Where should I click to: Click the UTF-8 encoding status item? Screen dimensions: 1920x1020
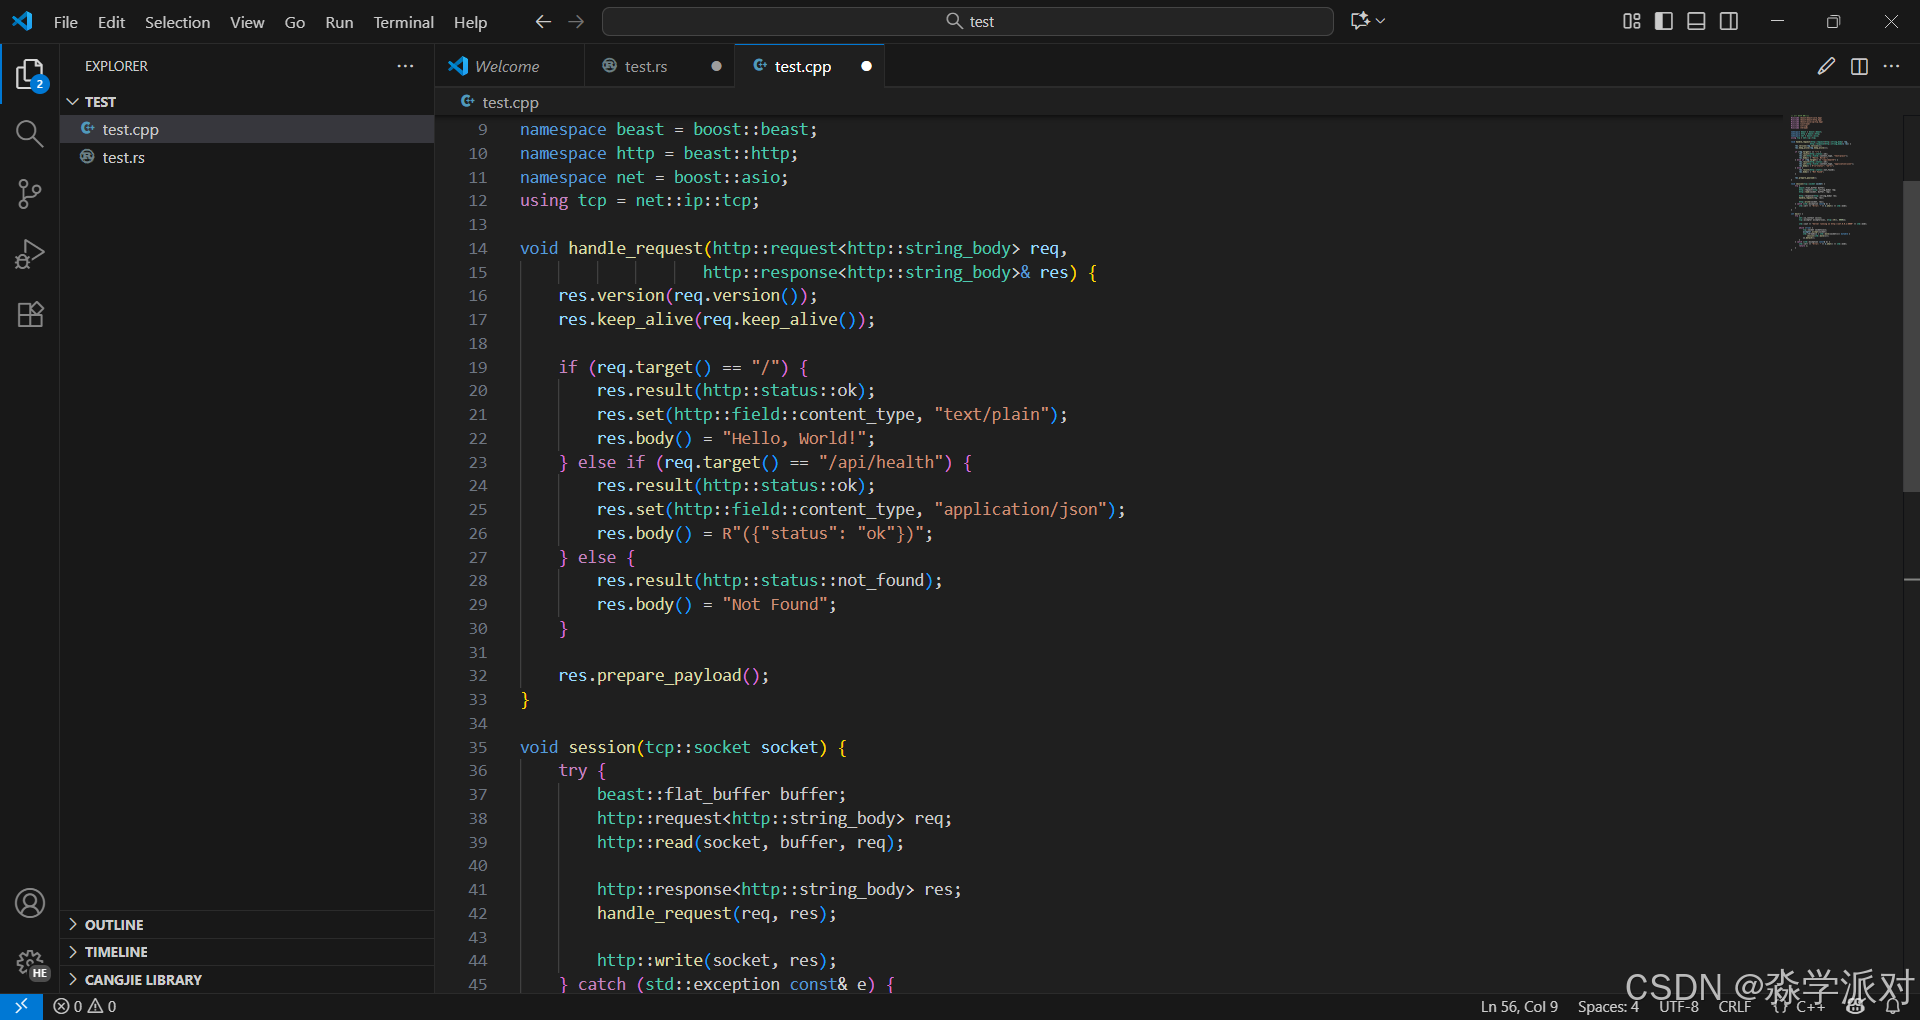1679,1006
